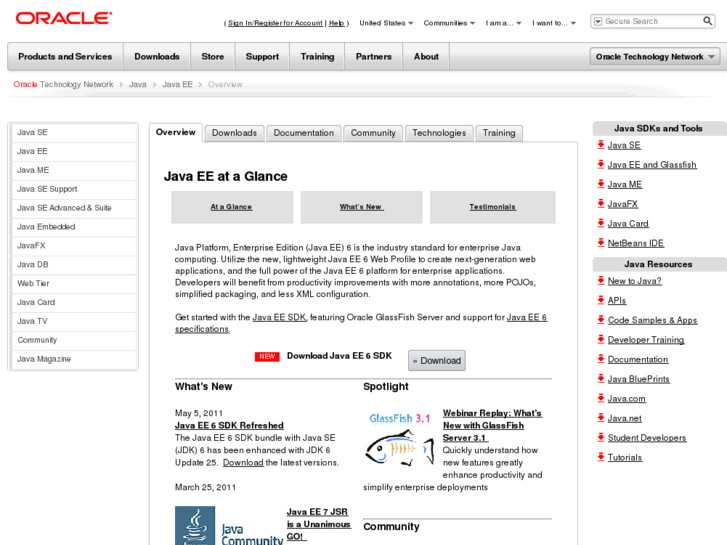Open the Java EE 7 JSR article link
This screenshot has width=727, height=545.
pyautogui.click(x=319, y=524)
